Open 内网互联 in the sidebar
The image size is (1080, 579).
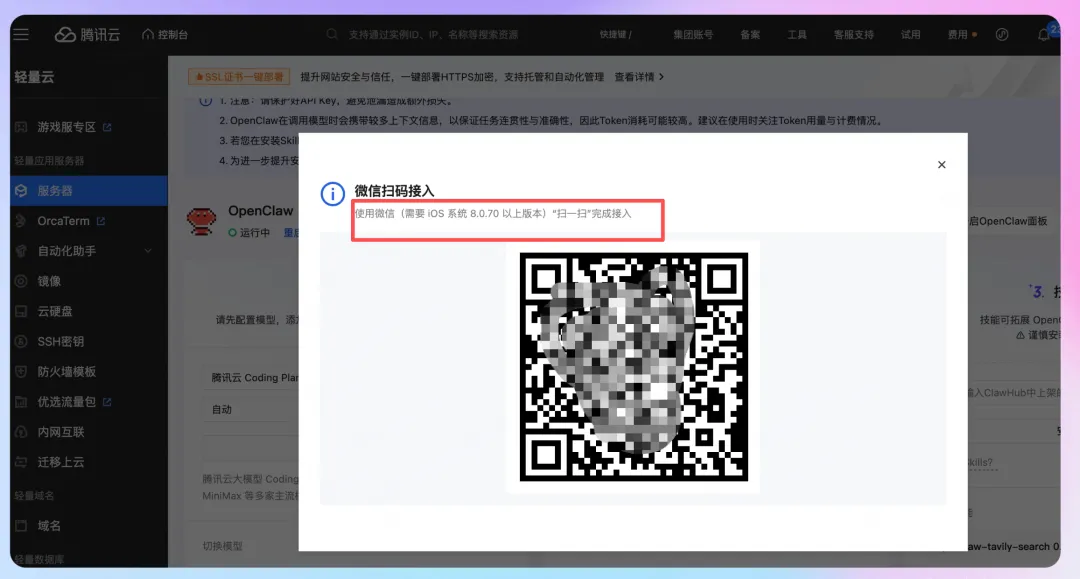click(61, 432)
